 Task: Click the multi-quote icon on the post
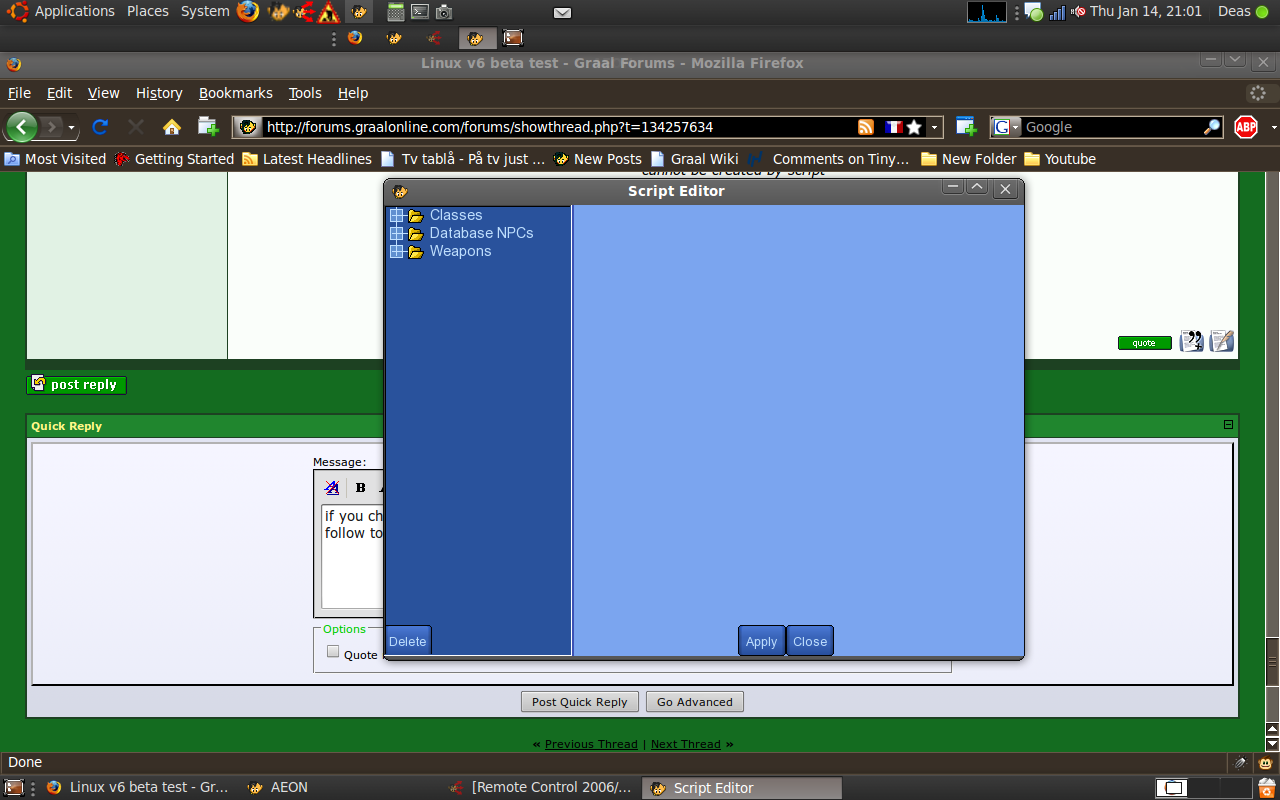(1191, 342)
